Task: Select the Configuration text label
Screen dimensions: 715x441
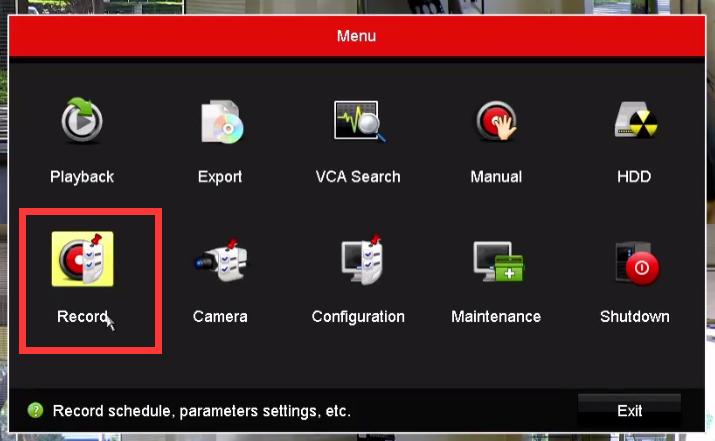Action: tap(358, 316)
